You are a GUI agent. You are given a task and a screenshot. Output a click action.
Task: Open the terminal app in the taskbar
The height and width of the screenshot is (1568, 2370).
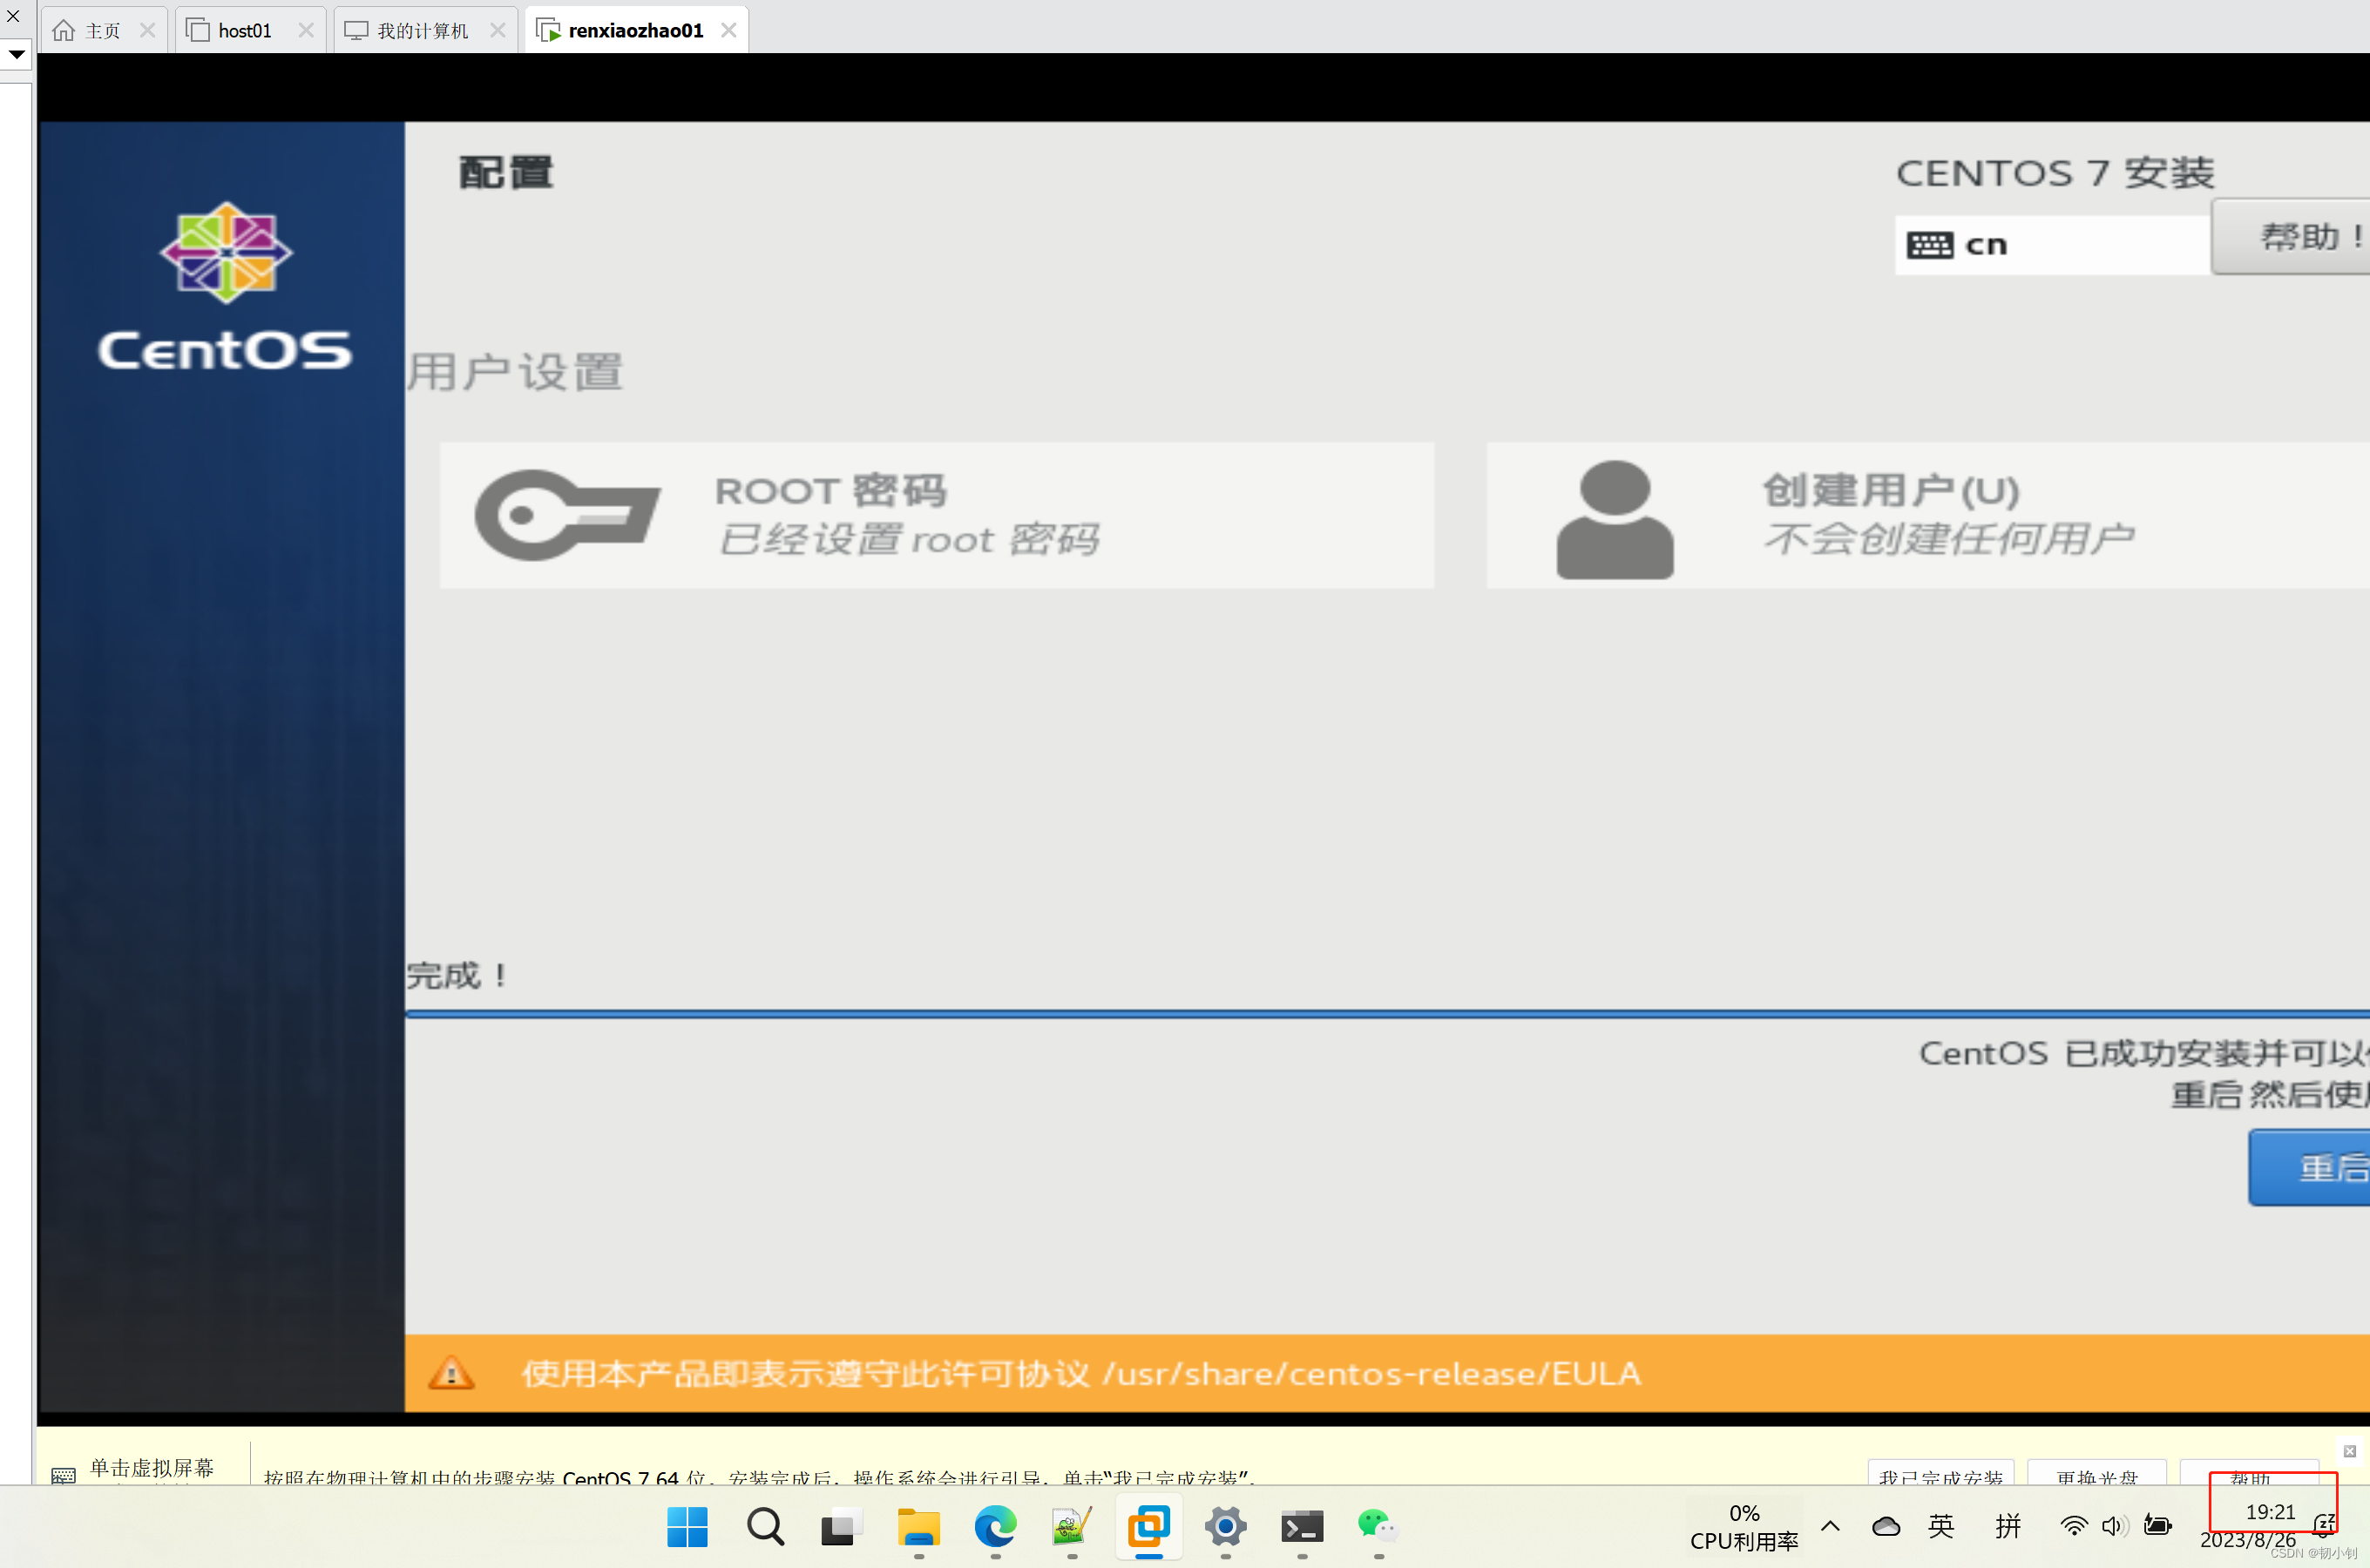pyautogui.click(x=1301, y=1526)
